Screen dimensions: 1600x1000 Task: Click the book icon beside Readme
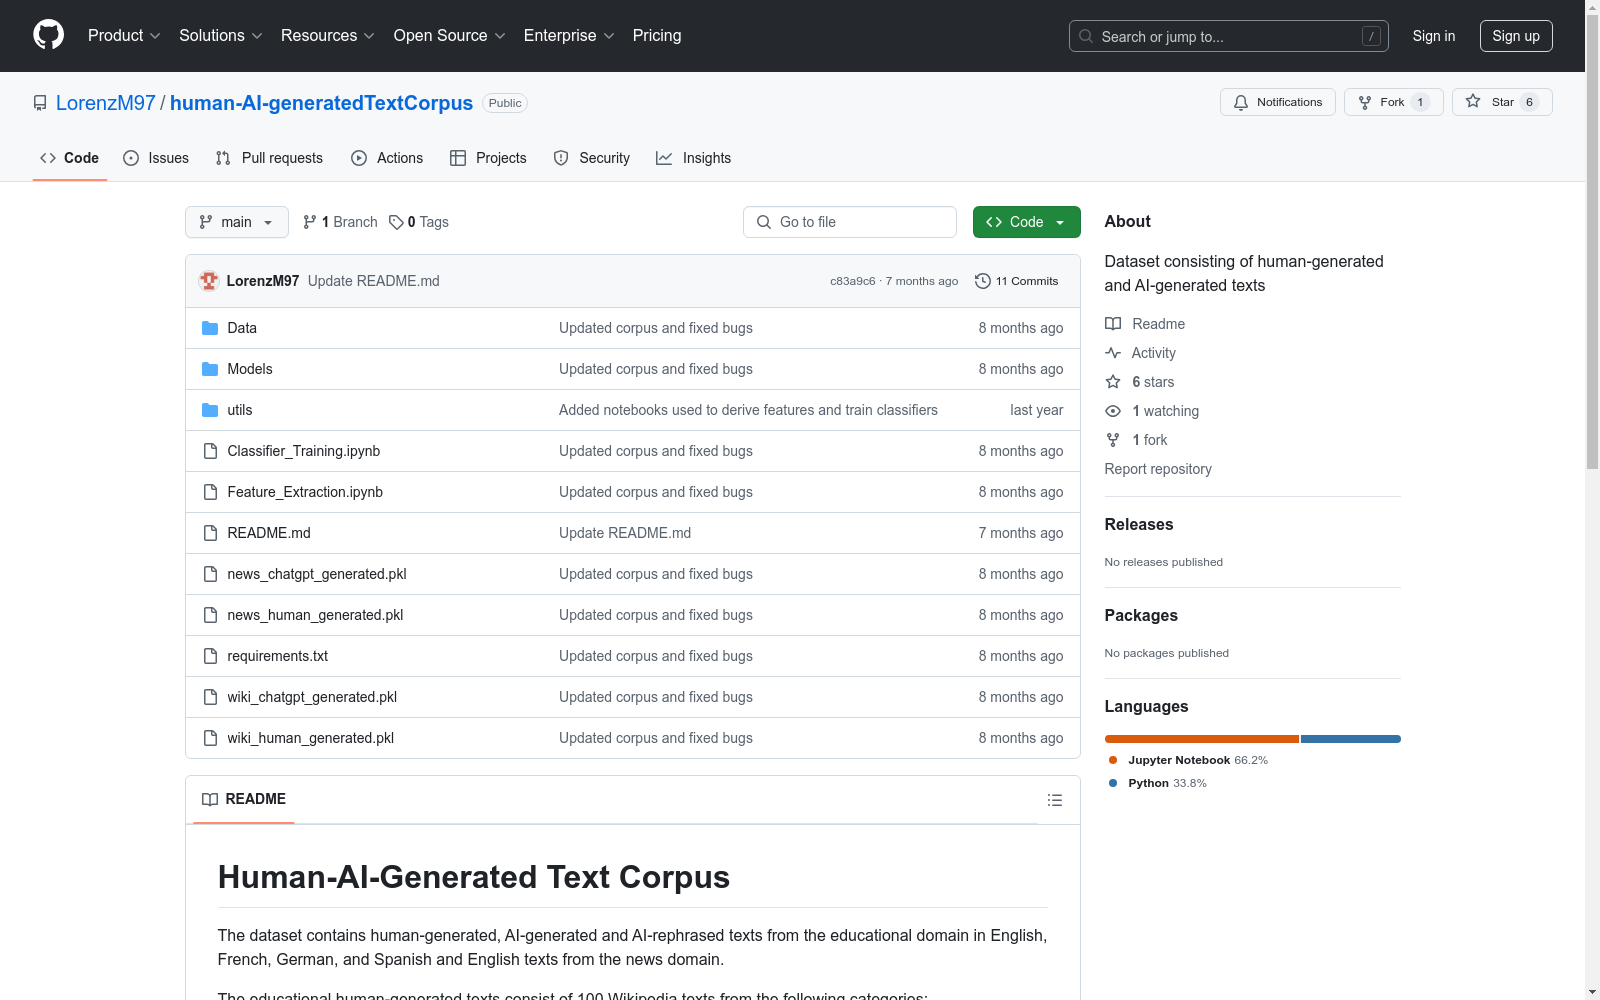(1113, 324)
